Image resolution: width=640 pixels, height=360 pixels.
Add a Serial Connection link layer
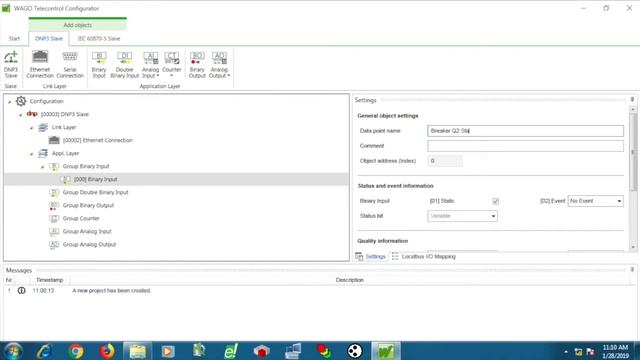(x=70, y=64)
